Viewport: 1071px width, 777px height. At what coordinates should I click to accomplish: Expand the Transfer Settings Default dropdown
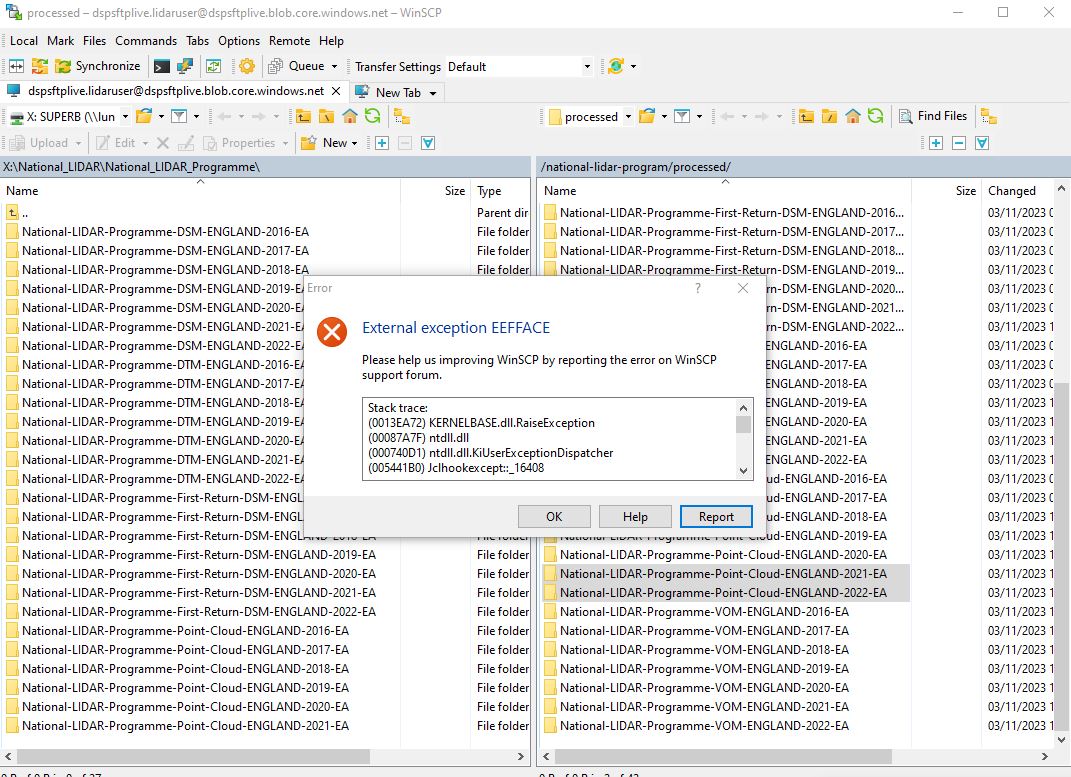(587, 66)
